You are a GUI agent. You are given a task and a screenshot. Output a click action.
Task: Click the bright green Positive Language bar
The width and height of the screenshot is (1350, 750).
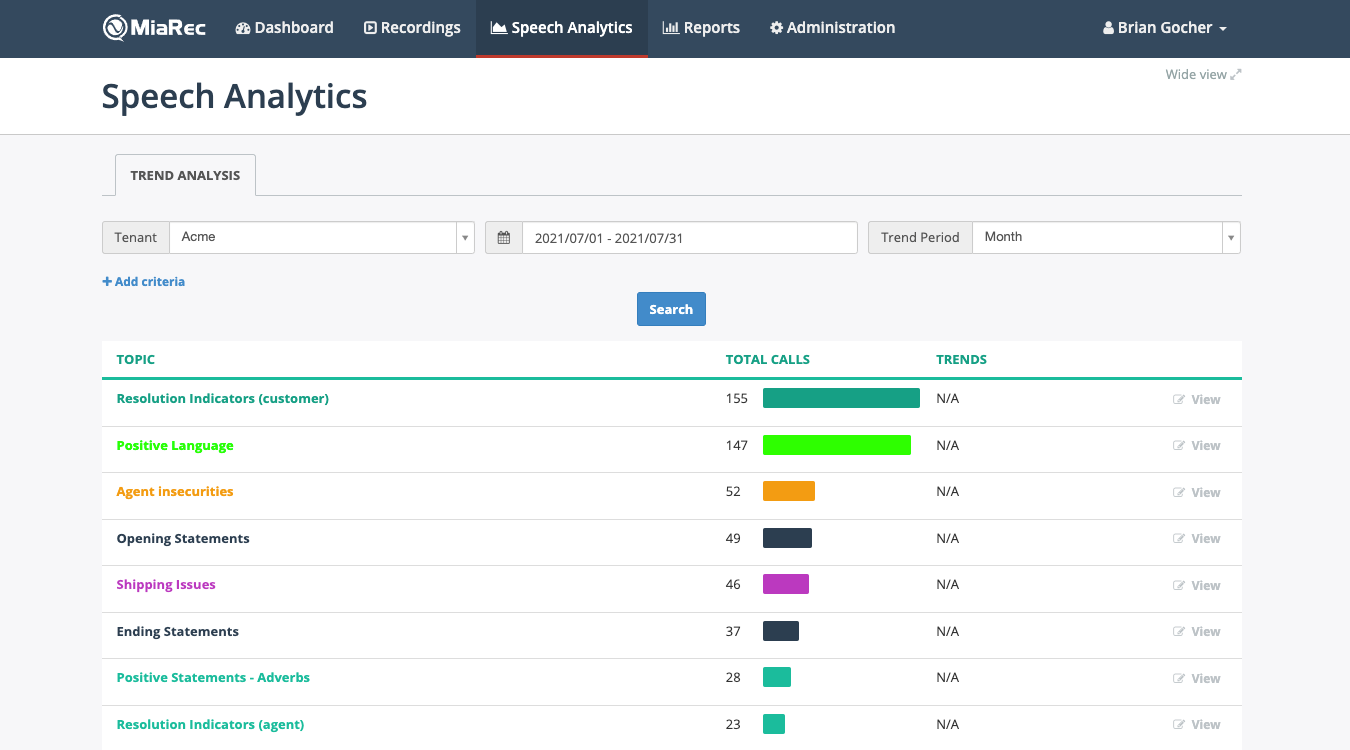[x=837, y=445]
